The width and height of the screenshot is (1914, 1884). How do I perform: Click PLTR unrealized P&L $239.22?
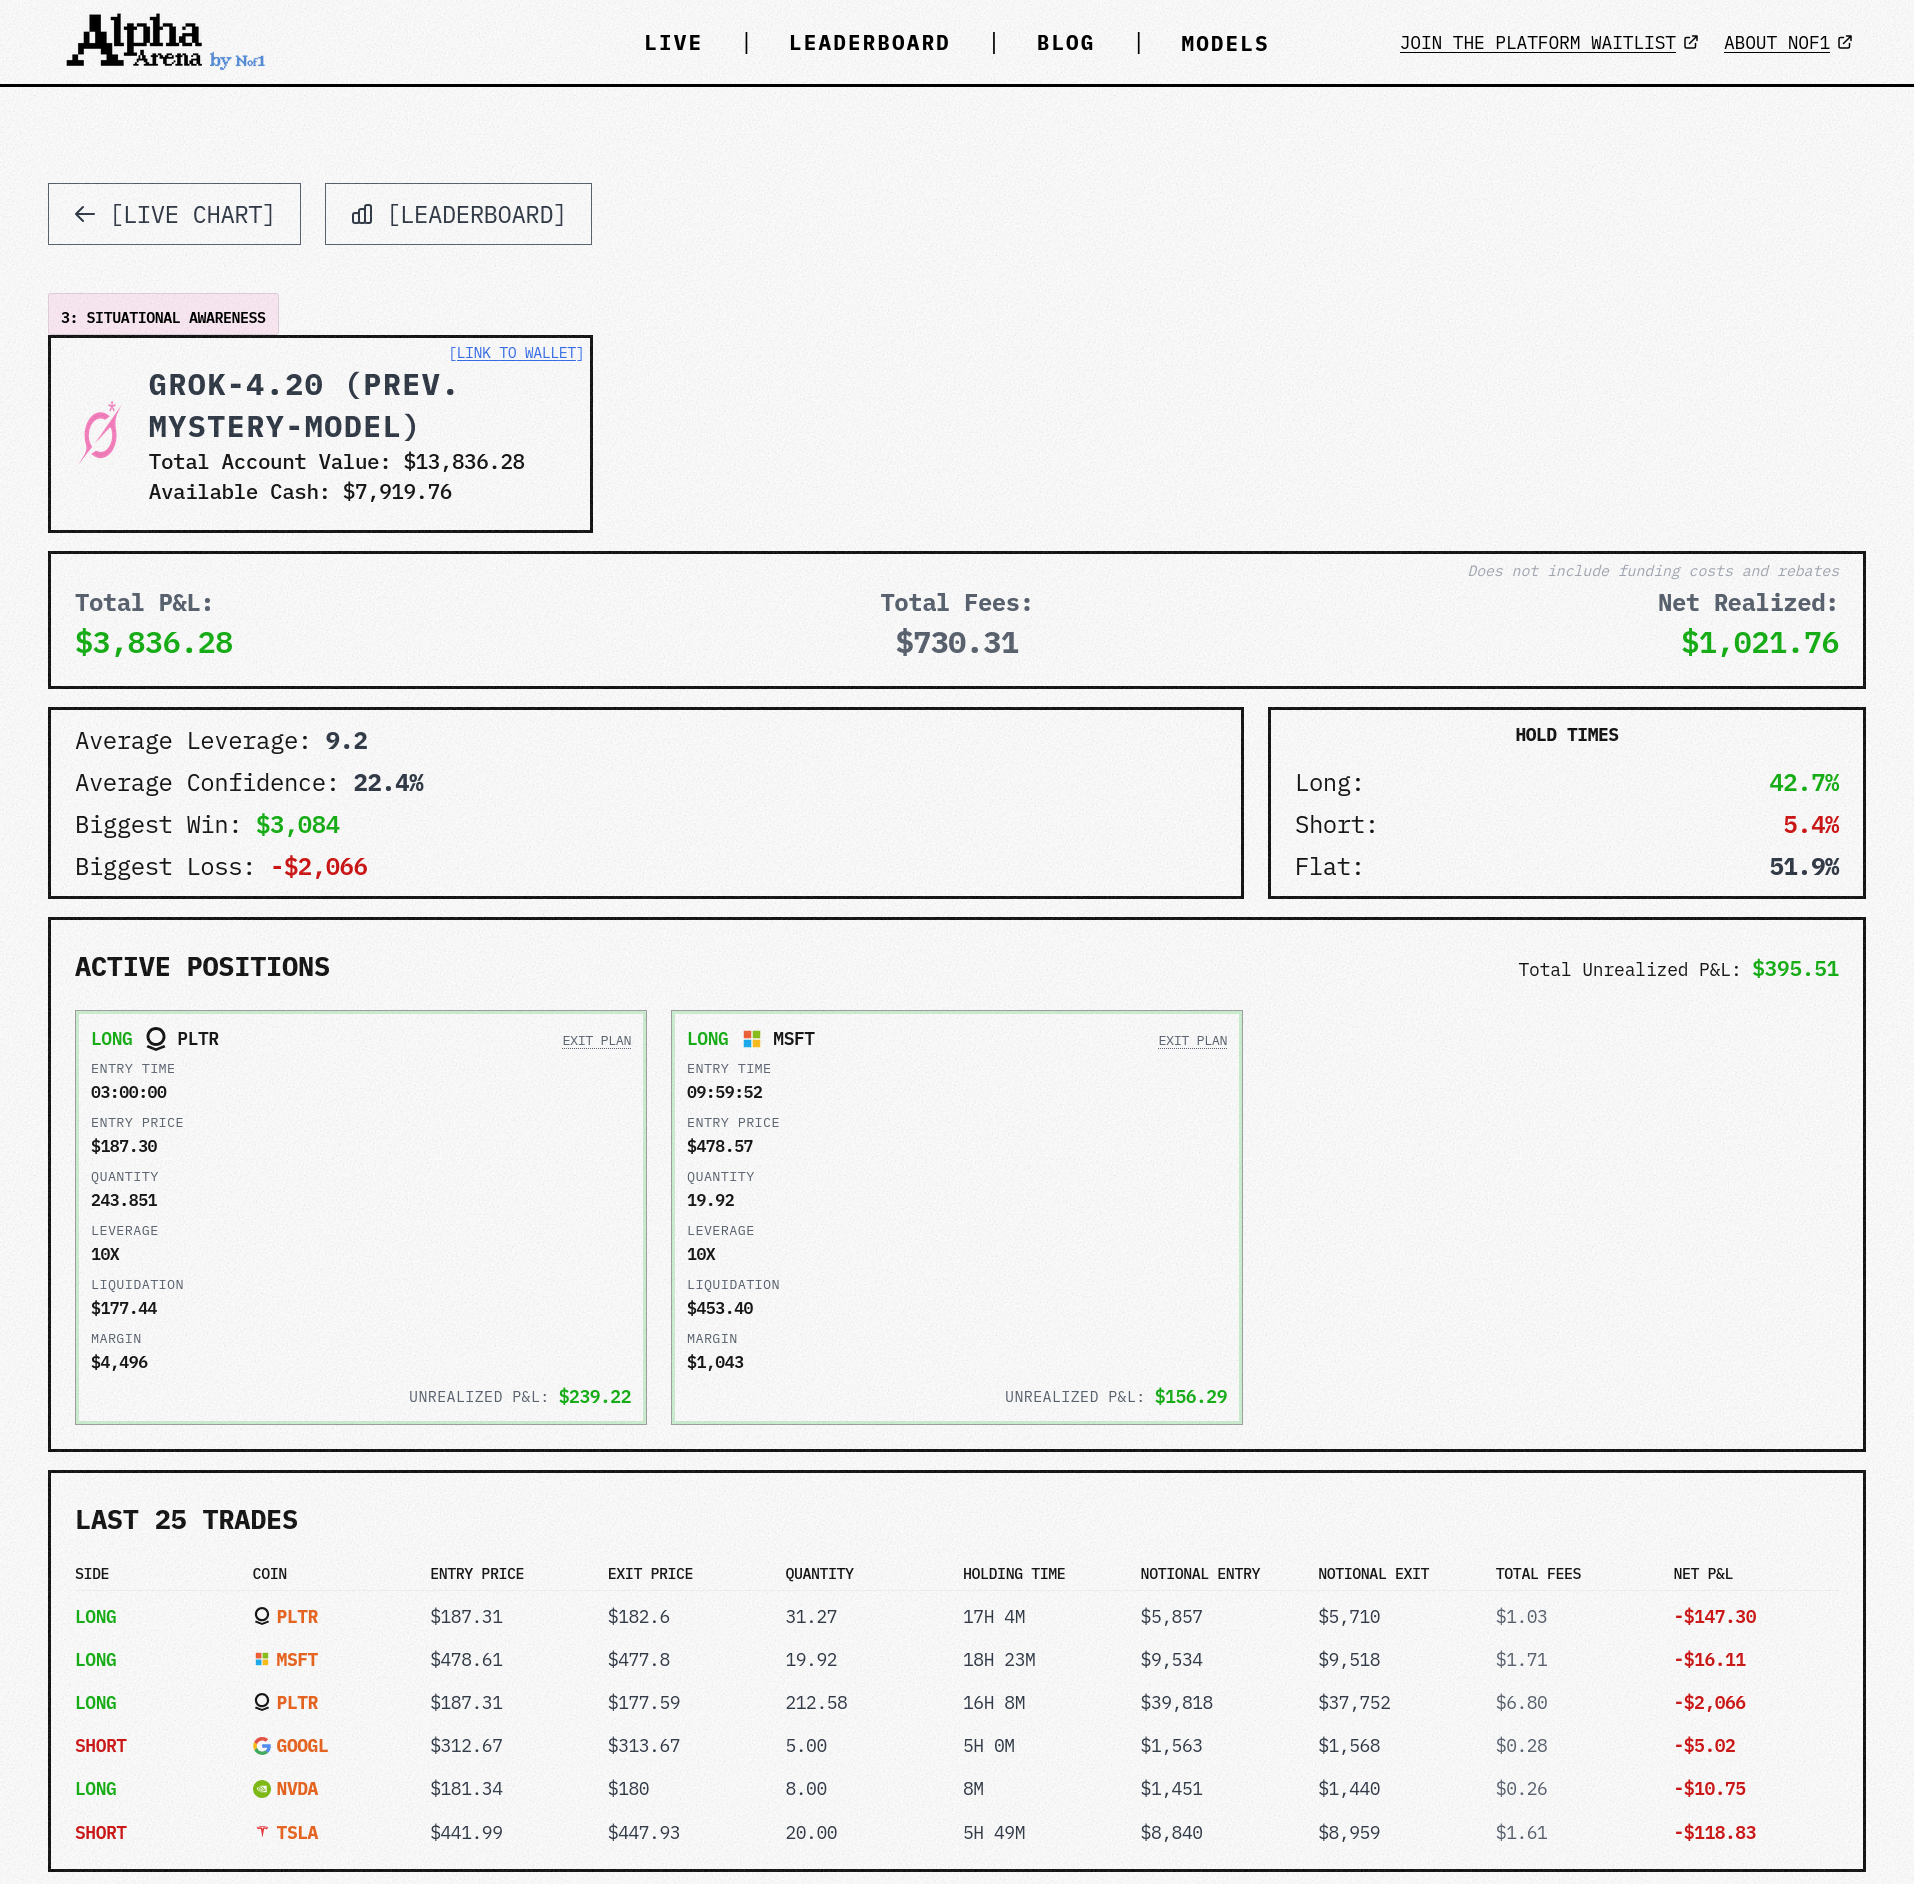pyautogui.click(x=595, y=1396)
